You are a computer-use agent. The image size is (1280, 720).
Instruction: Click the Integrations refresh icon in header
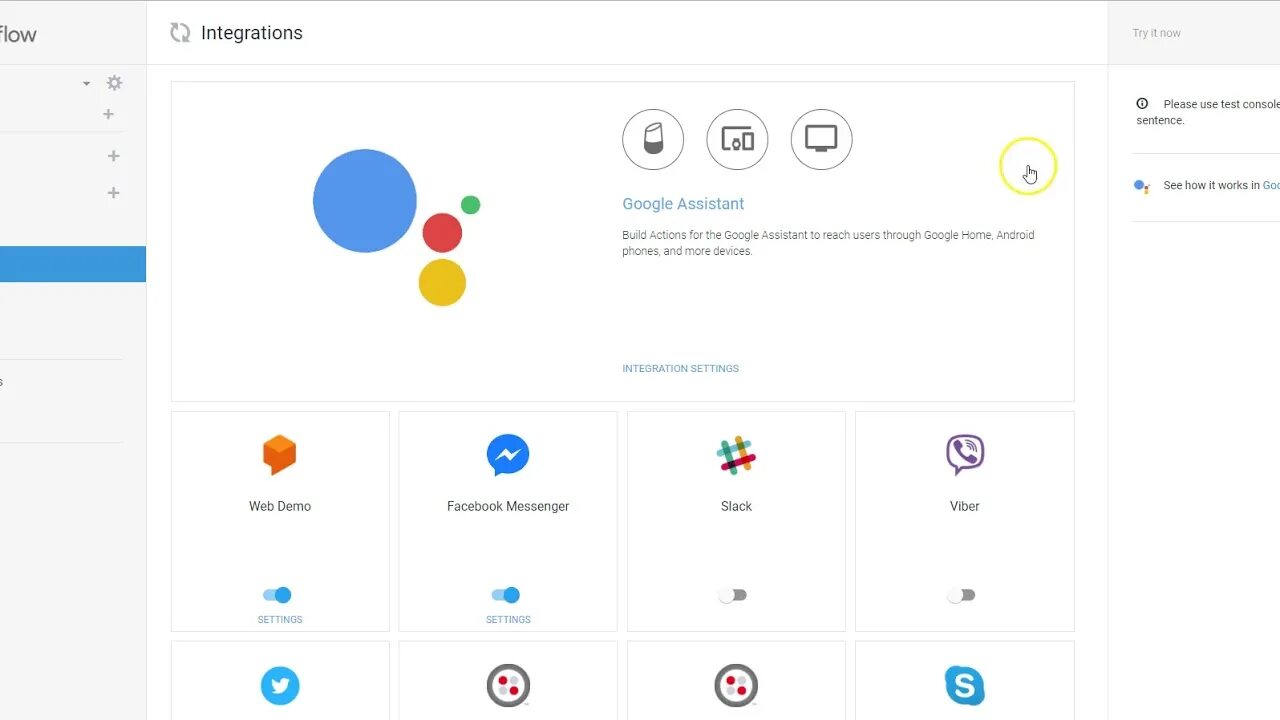tap(180, 33)
